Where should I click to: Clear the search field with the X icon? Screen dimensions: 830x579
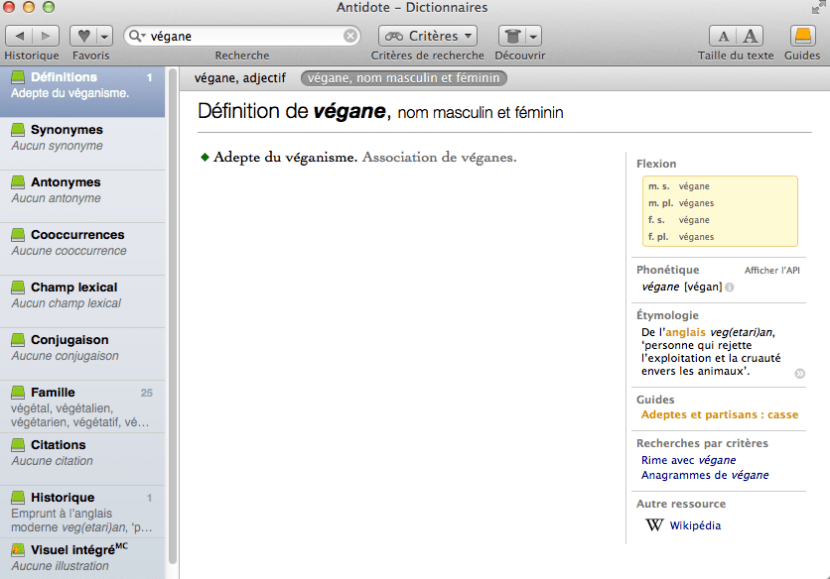click(350, 36)
